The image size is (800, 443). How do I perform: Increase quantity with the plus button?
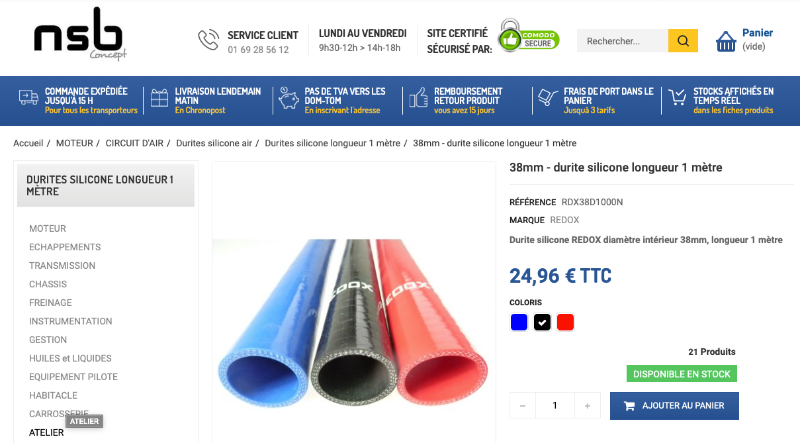(587, 406)
